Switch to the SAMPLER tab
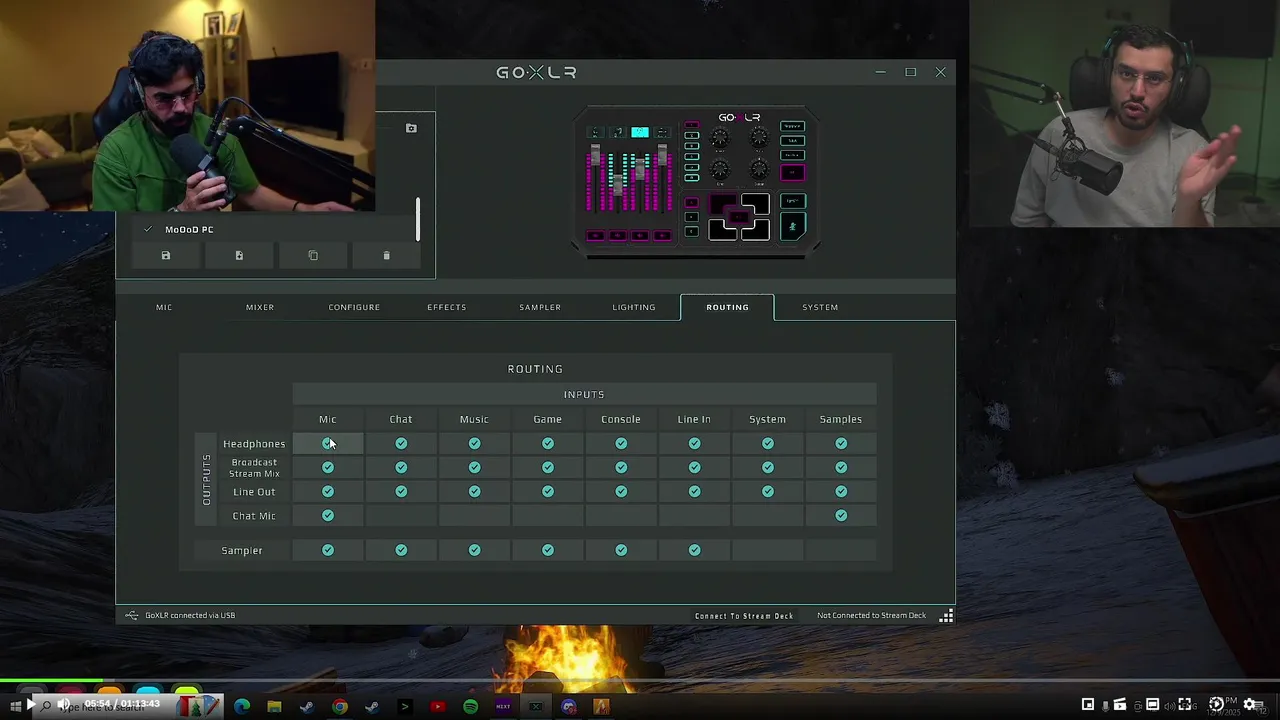Viewport: 1280px width, 720px height. [x=540, y=307]
